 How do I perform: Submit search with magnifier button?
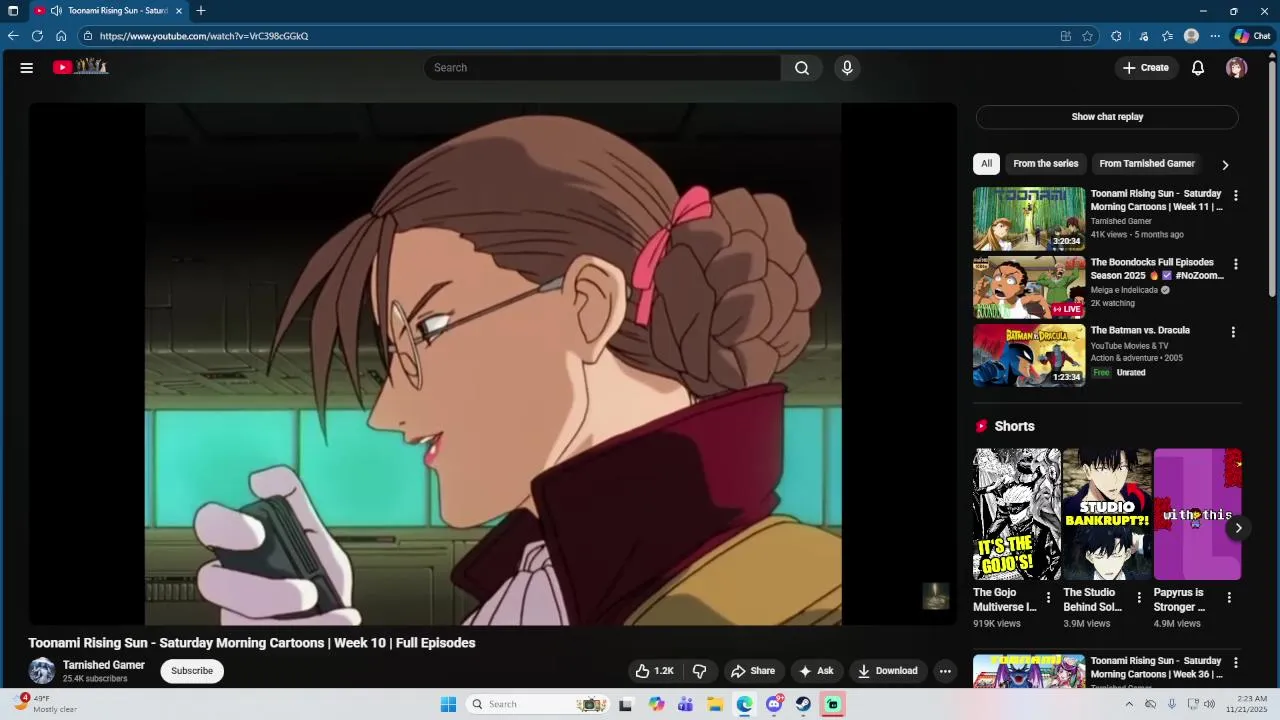pos(802,68)
